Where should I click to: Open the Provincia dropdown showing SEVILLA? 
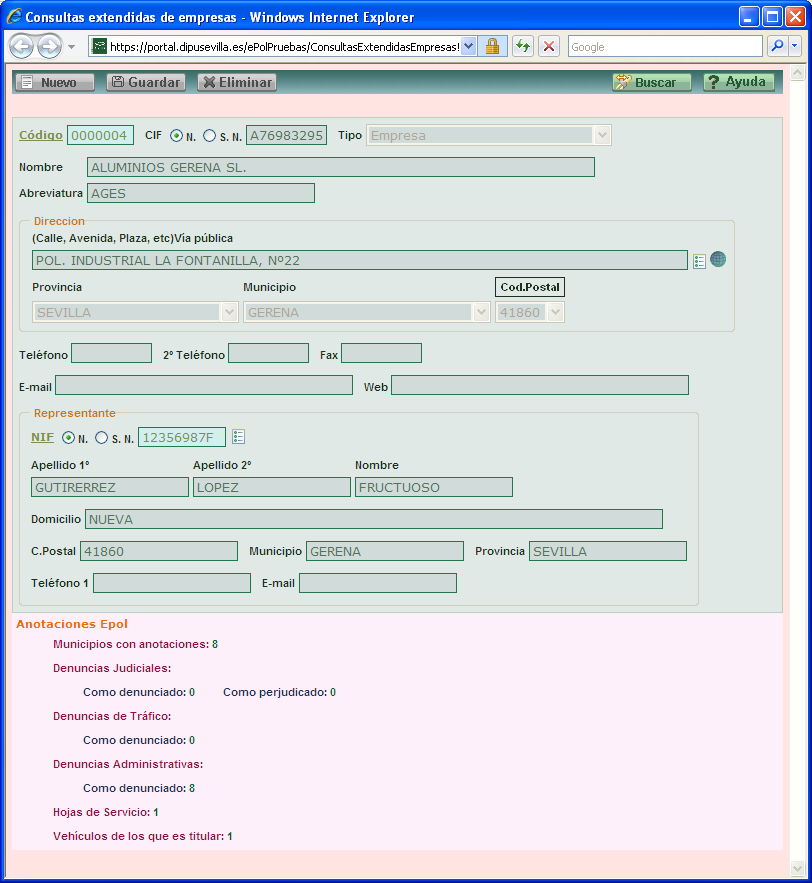coord(228,312)
